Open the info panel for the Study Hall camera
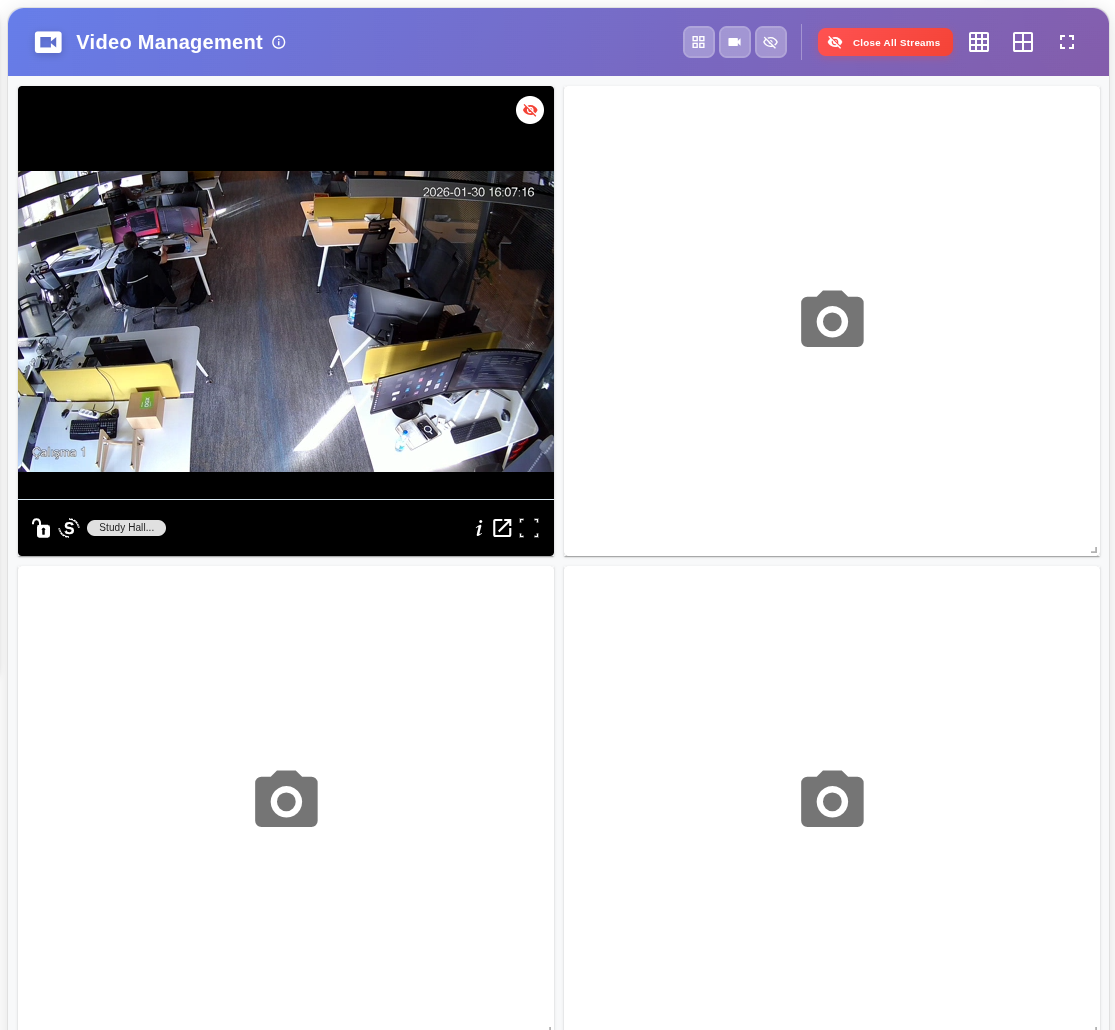Viewport: 1115px width, 1030px height. 479,528
